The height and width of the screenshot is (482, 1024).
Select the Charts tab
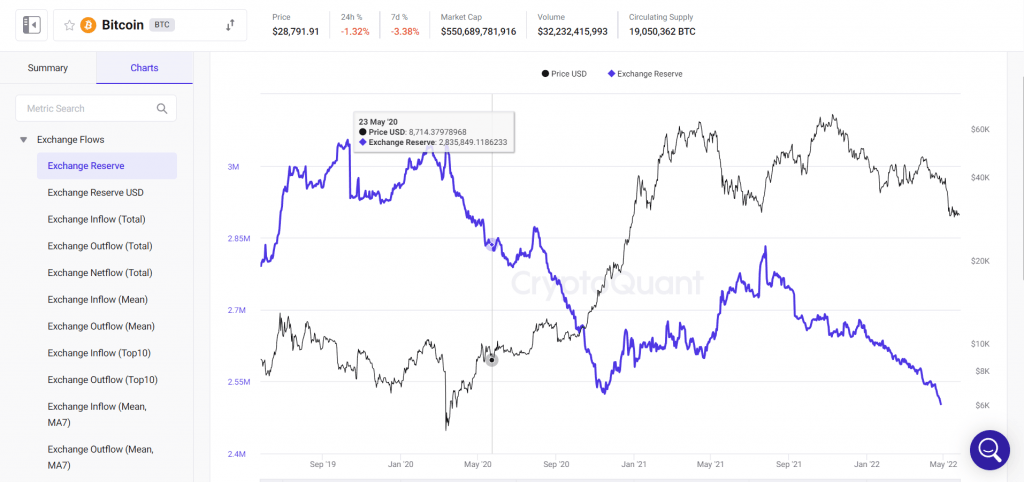click(x=144, y=68)
